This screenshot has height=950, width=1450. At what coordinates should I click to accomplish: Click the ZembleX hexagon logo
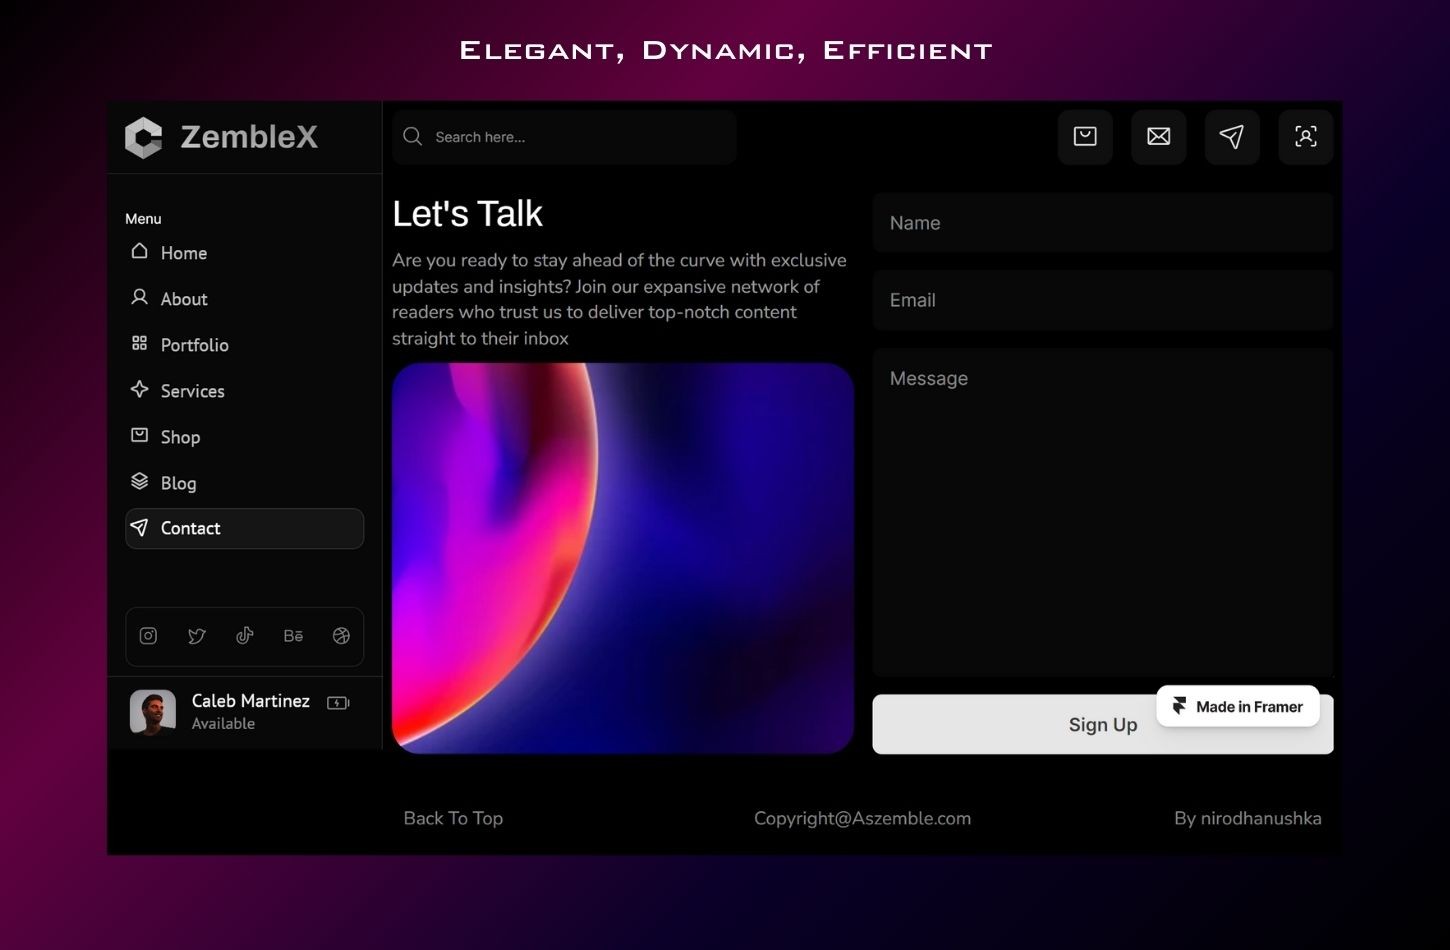143,137
